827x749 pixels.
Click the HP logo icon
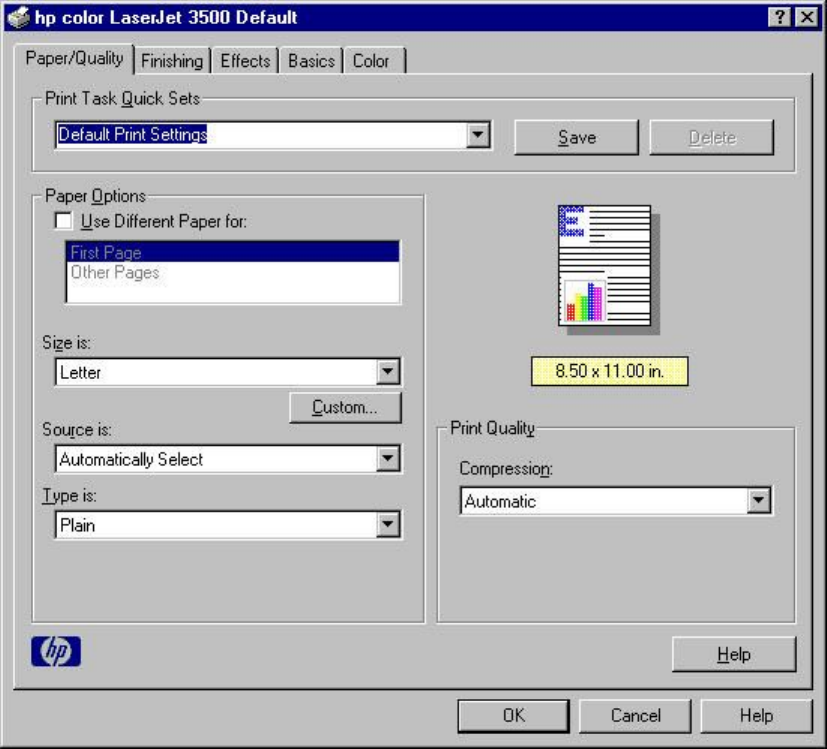click(56, 651)
